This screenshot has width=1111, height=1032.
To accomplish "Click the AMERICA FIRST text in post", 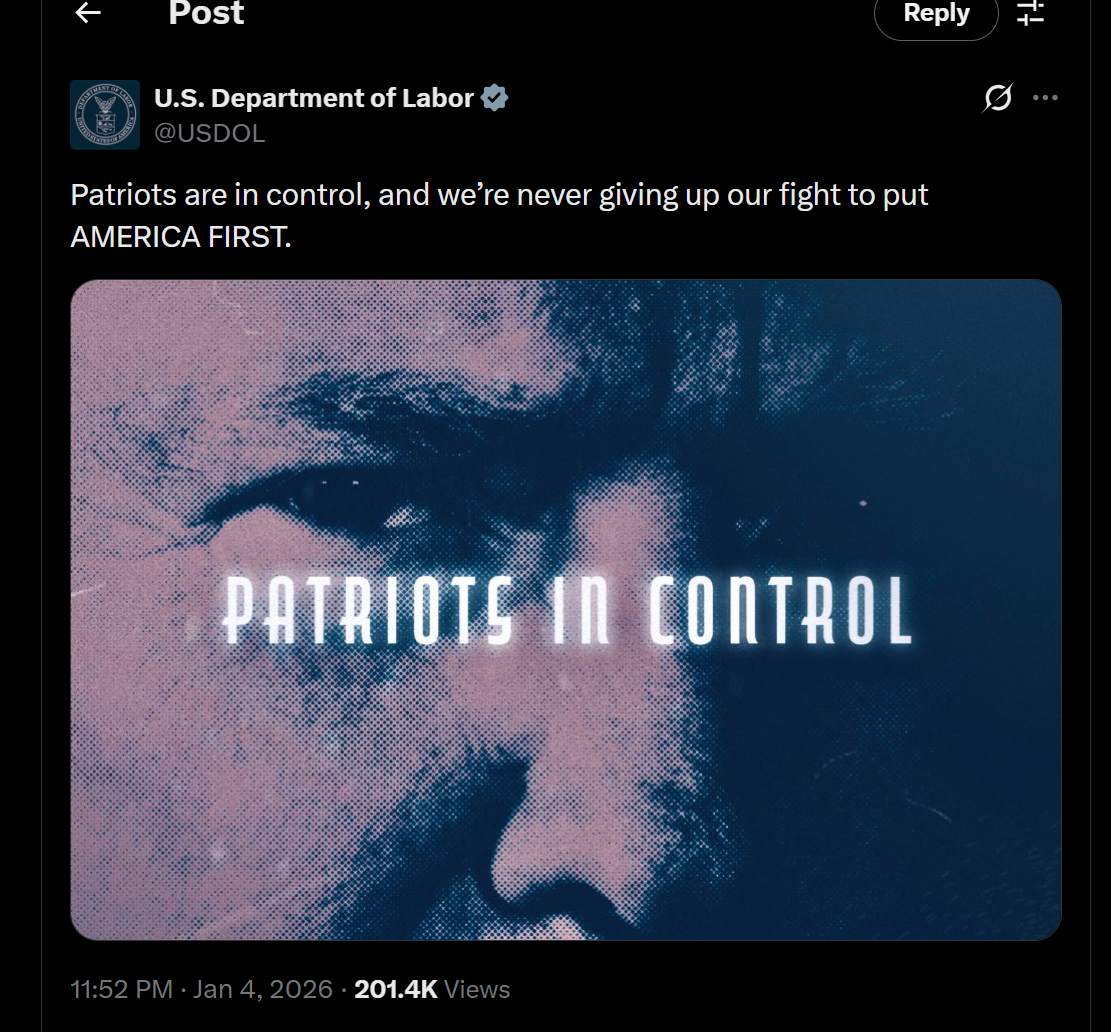I will tap(181, 237).
